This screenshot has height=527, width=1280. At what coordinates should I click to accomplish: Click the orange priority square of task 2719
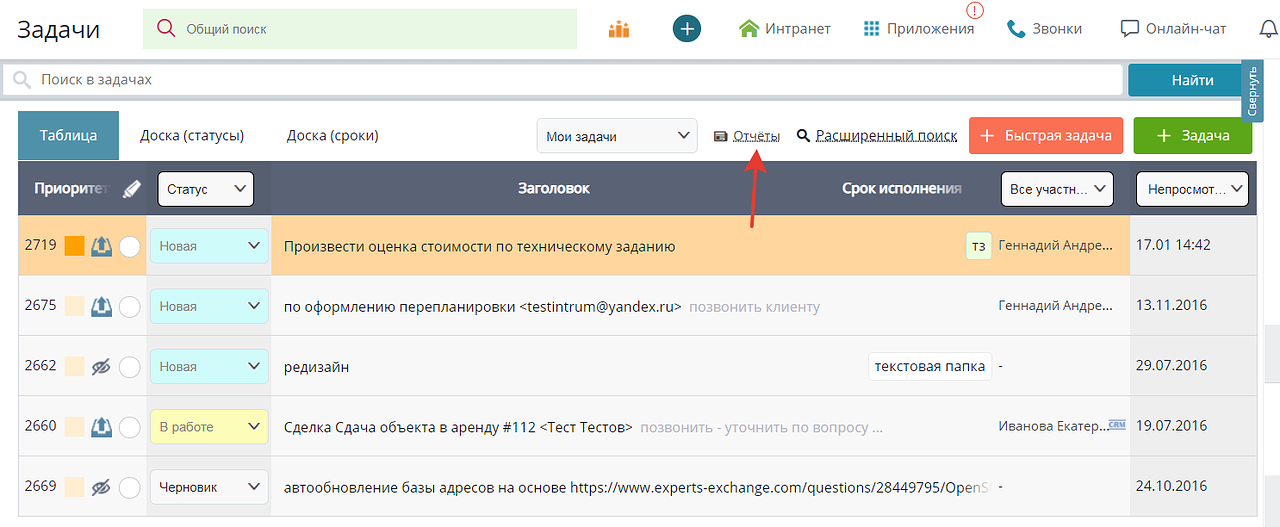74,246
